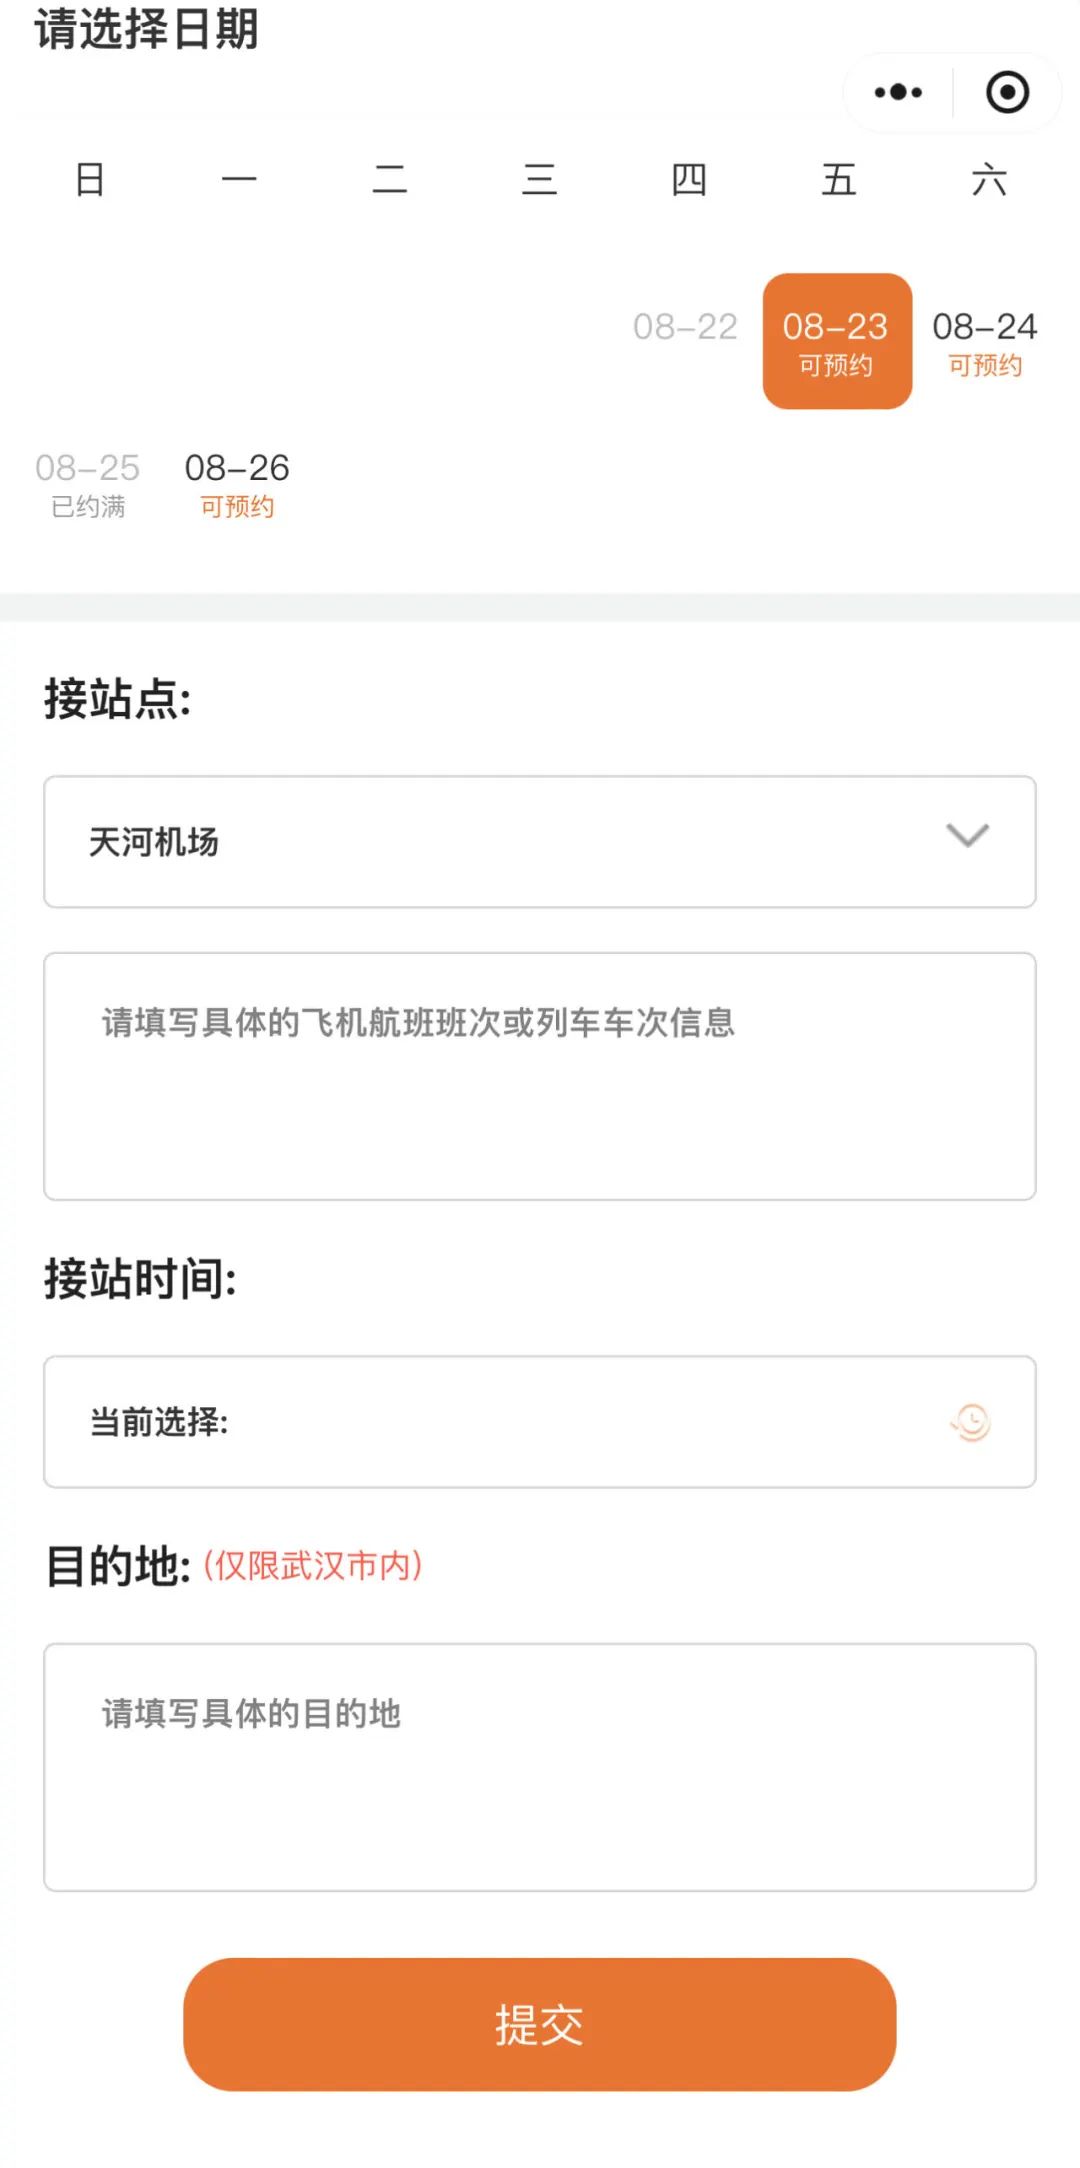Open the mini program more options menu
This screenshot has width=1080, height=2168.
pyautogui.click(x=898, y=92)
